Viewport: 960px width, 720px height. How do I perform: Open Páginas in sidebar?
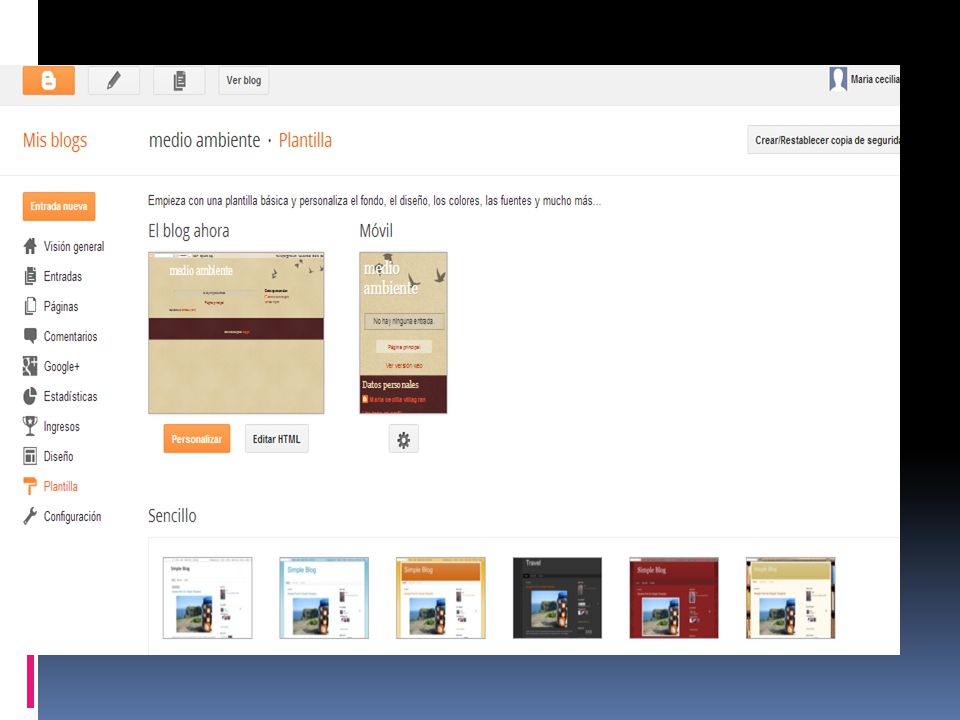(61, 307)
